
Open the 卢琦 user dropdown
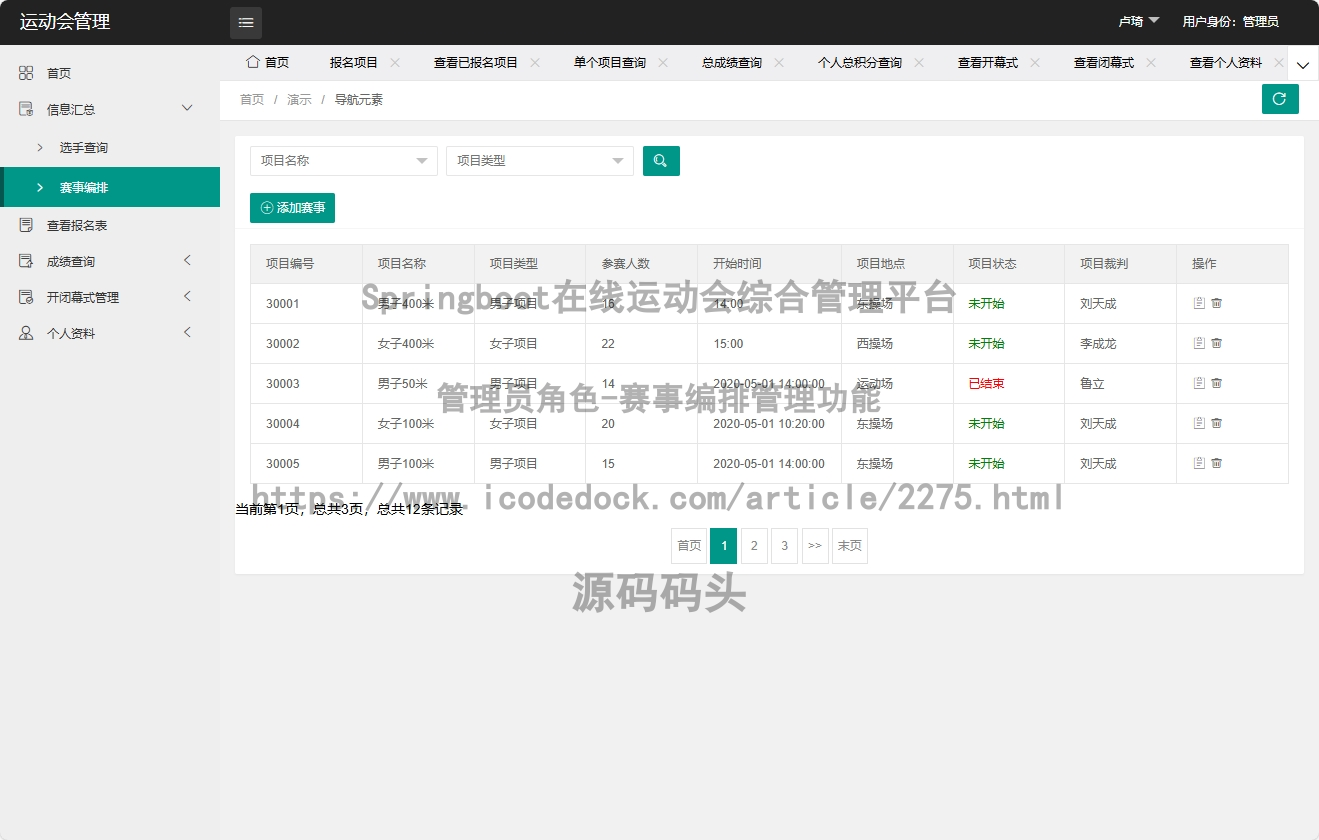1139,21
